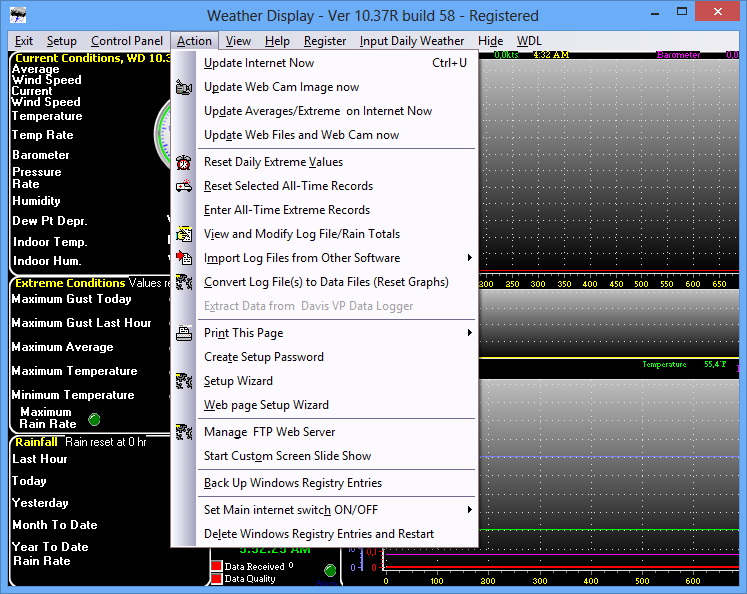Click the magenta Barometer graph legend
Viewport: 747px width, 594px height.
[x=678, y=55]
